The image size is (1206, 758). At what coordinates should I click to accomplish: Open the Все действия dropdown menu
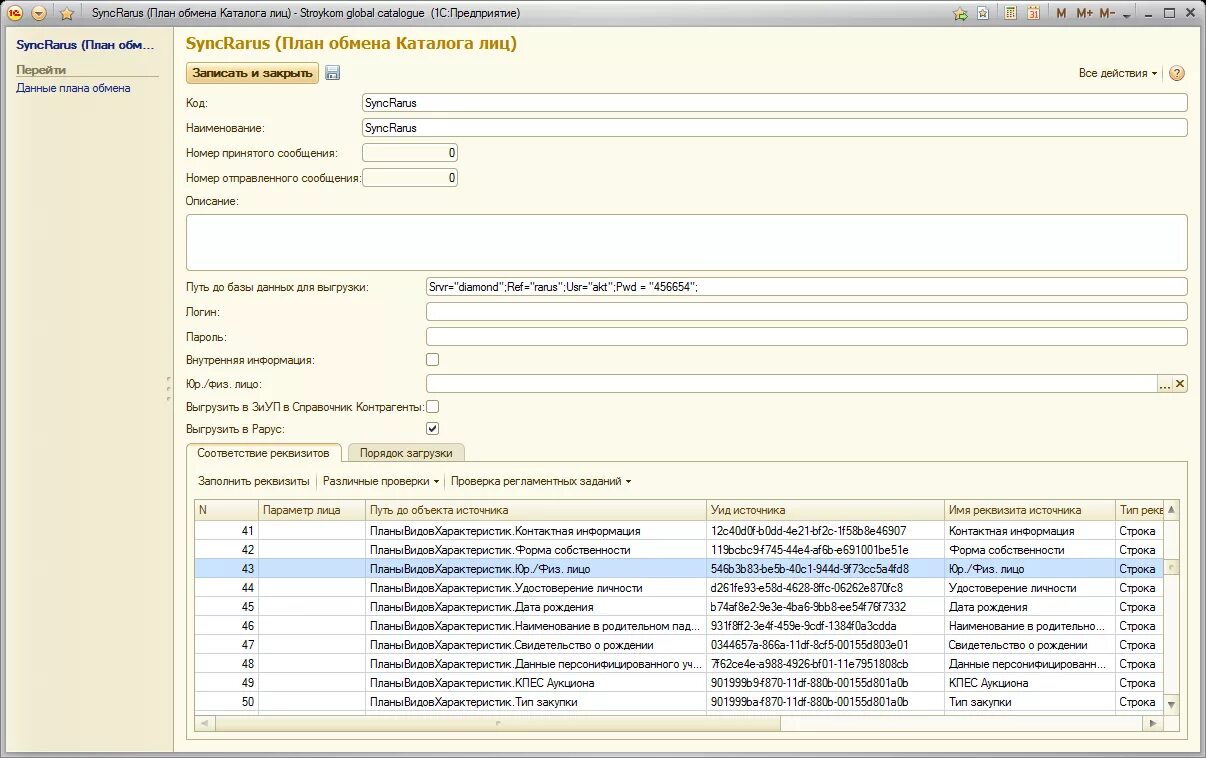(1118, 73)
